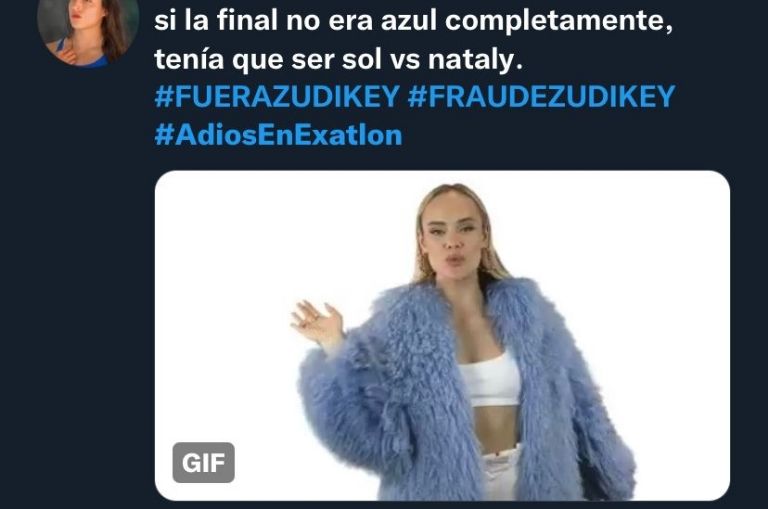The width and height of the screenshot is (768, 509).
Task: Click the GIF badge on the media
Action: (204, 462)
